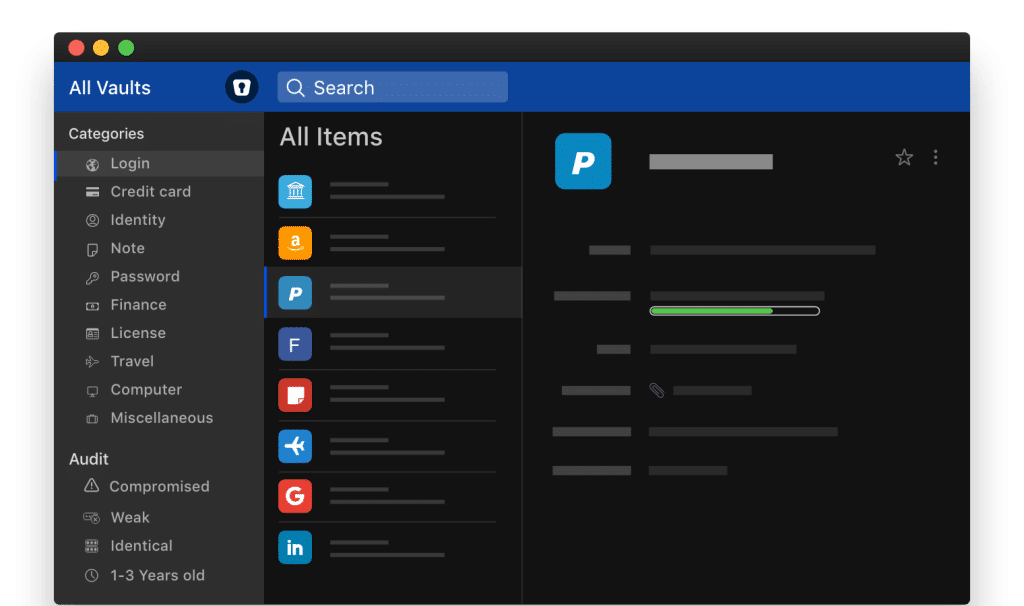Click the Enpass keyhole logo icon
The height and width of the screenshot is (606, 1024).
[241, 87]
